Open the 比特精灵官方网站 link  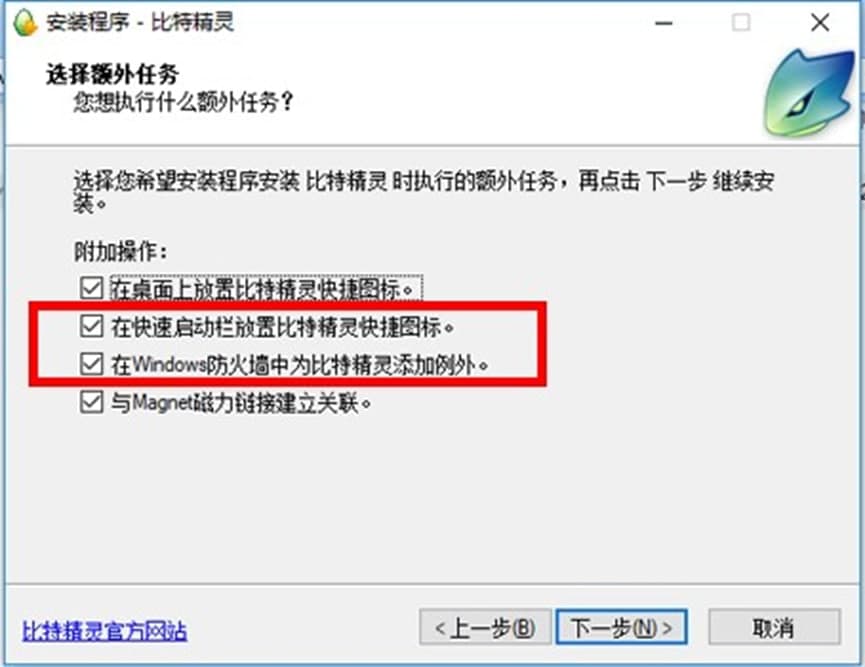tap(104, 631)
